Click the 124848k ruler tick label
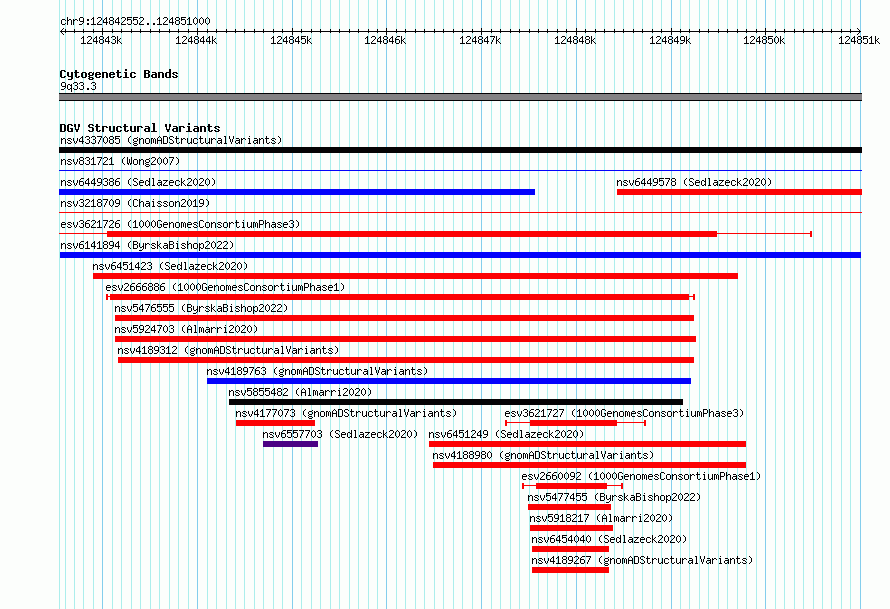This screenshot has height=609, width=890. click(575, 40)
